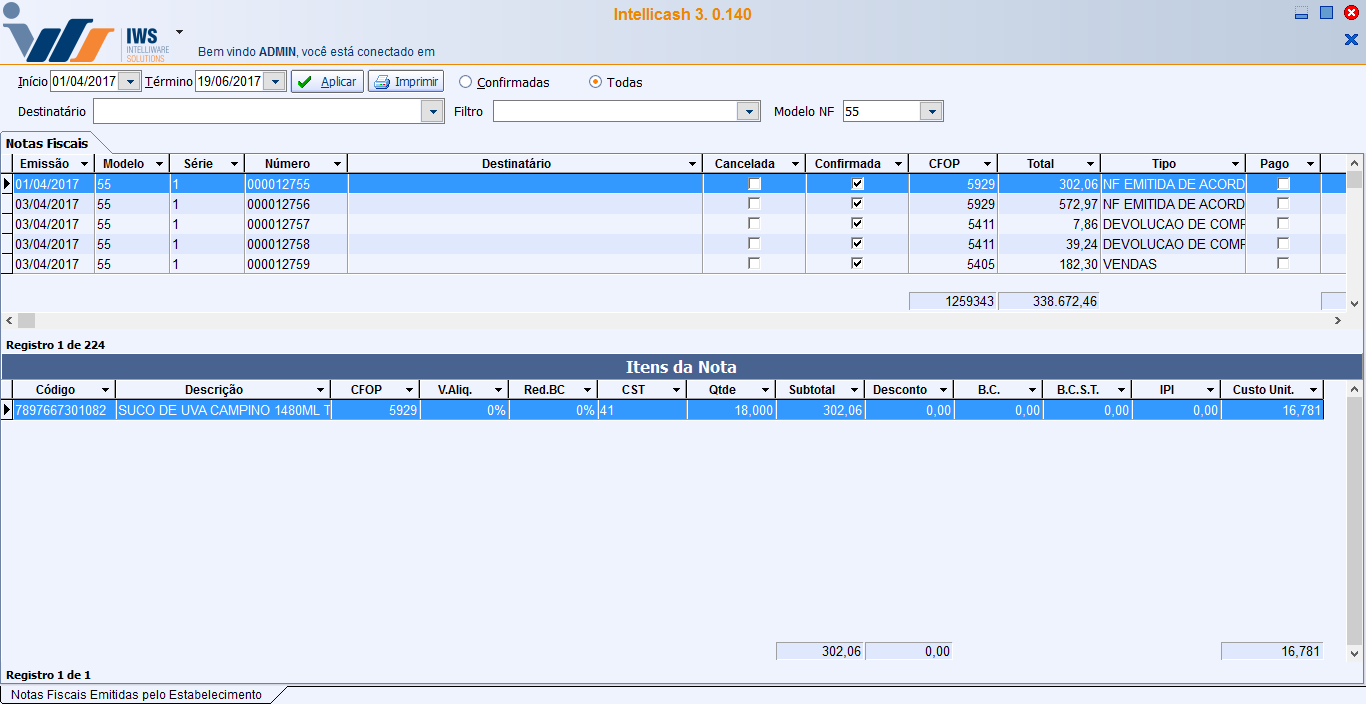This screenshot has height=704, width=1366.
Task: Open the Emissão column filter arrow
Action: [x=84, y=164]
